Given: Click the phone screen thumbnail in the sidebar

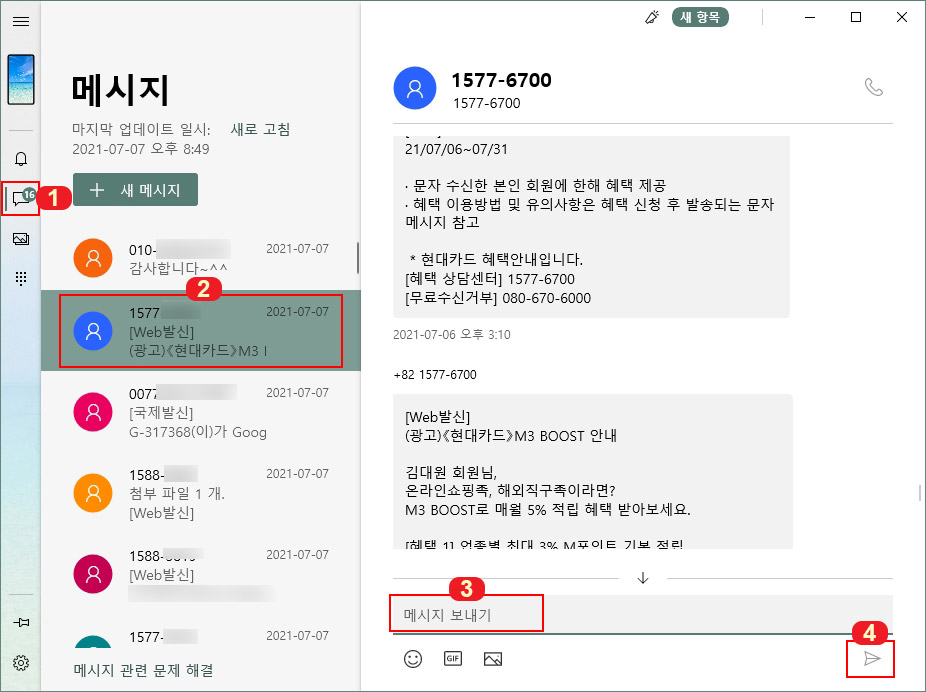Looking at the screenshot, I should point(20,80).
